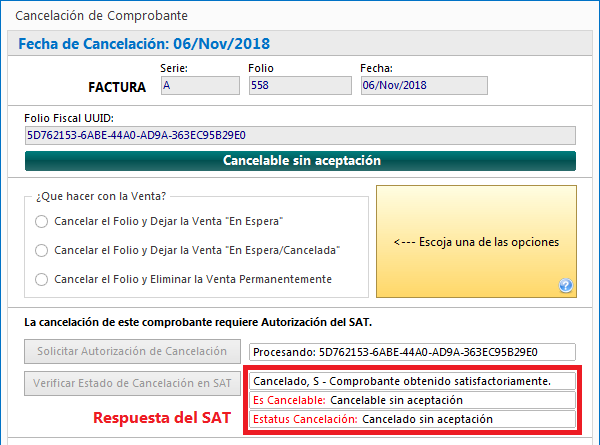Click the "requiere Autorización del SAT" notice
This screenshot has width=600, height=445.
[x=198, y=322]
